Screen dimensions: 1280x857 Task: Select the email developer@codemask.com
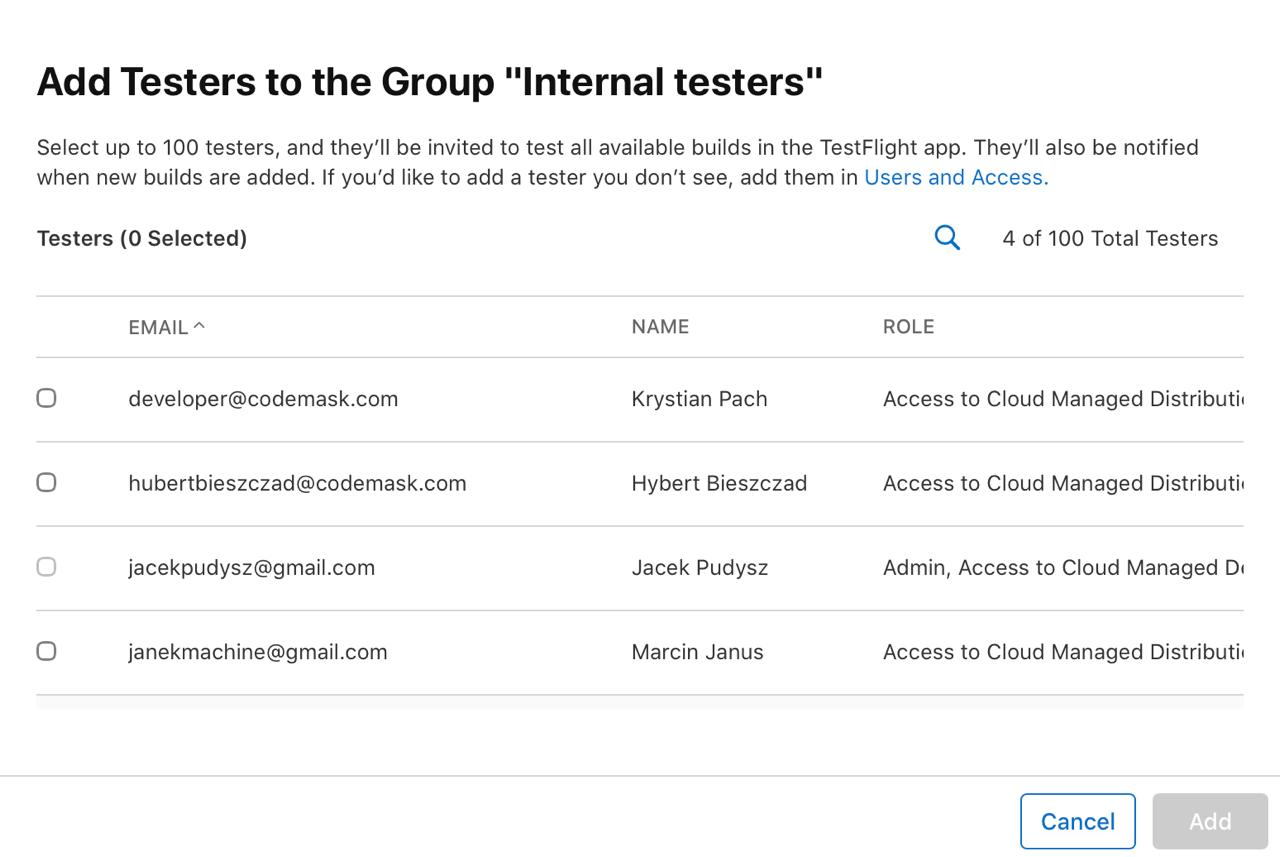pos(263,399)
